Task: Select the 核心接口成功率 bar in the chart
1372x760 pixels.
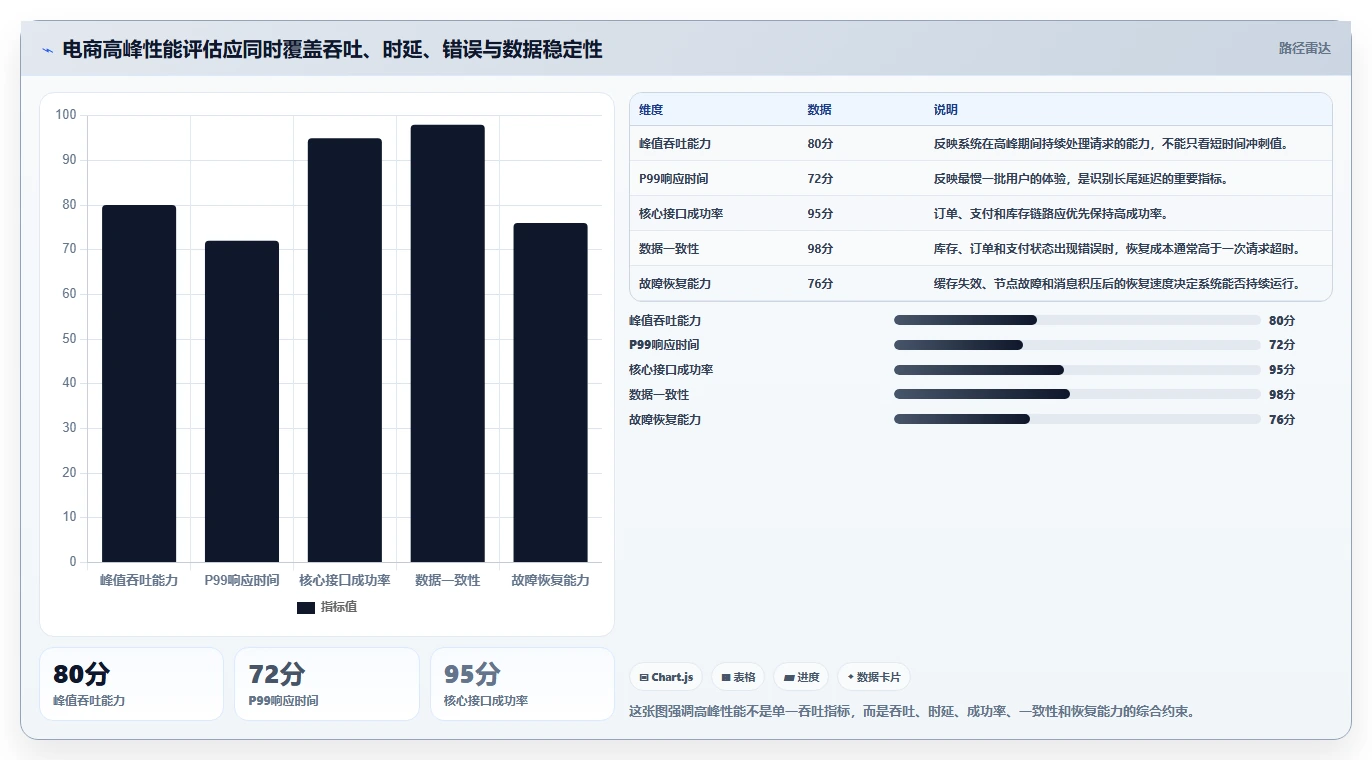Action: [345, 350]
